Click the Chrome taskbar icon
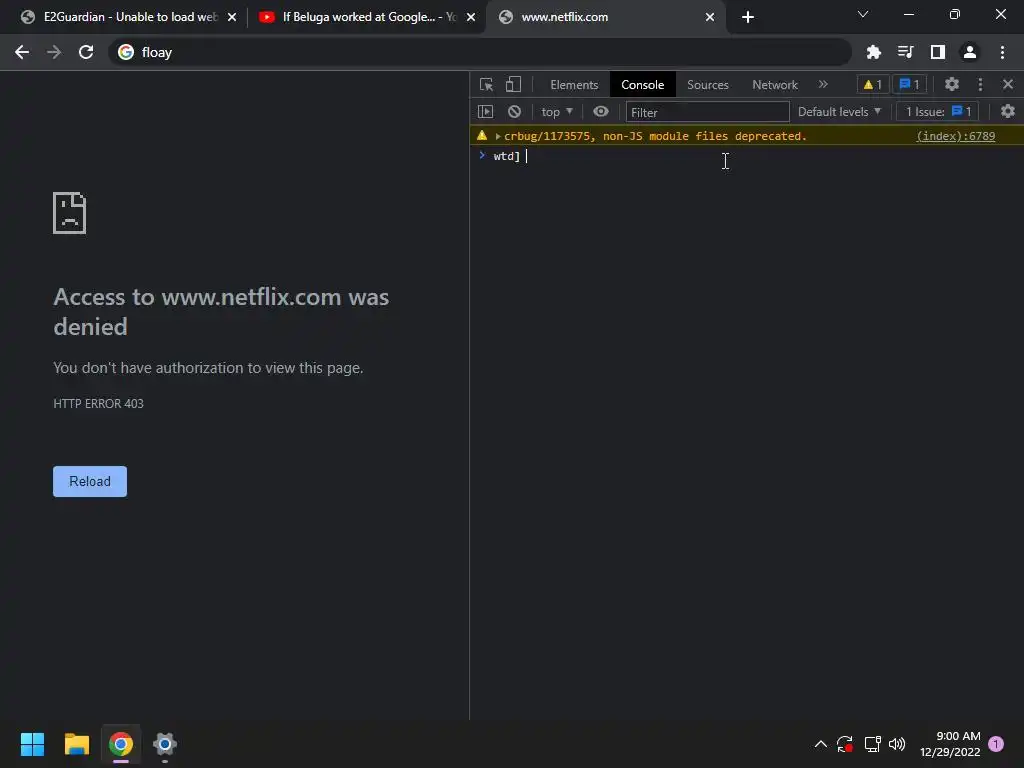 pos(121,744)
